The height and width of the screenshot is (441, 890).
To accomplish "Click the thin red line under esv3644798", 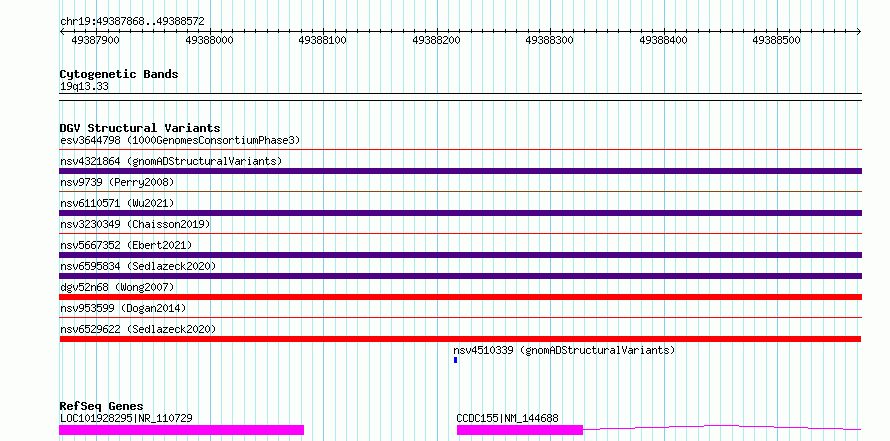I will (460, 150).
